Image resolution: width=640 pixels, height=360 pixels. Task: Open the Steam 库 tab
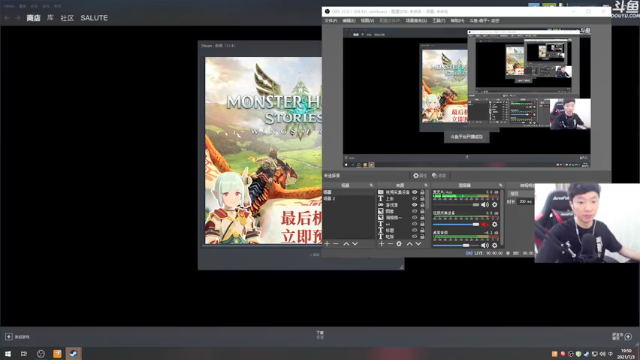click(50, 18)
